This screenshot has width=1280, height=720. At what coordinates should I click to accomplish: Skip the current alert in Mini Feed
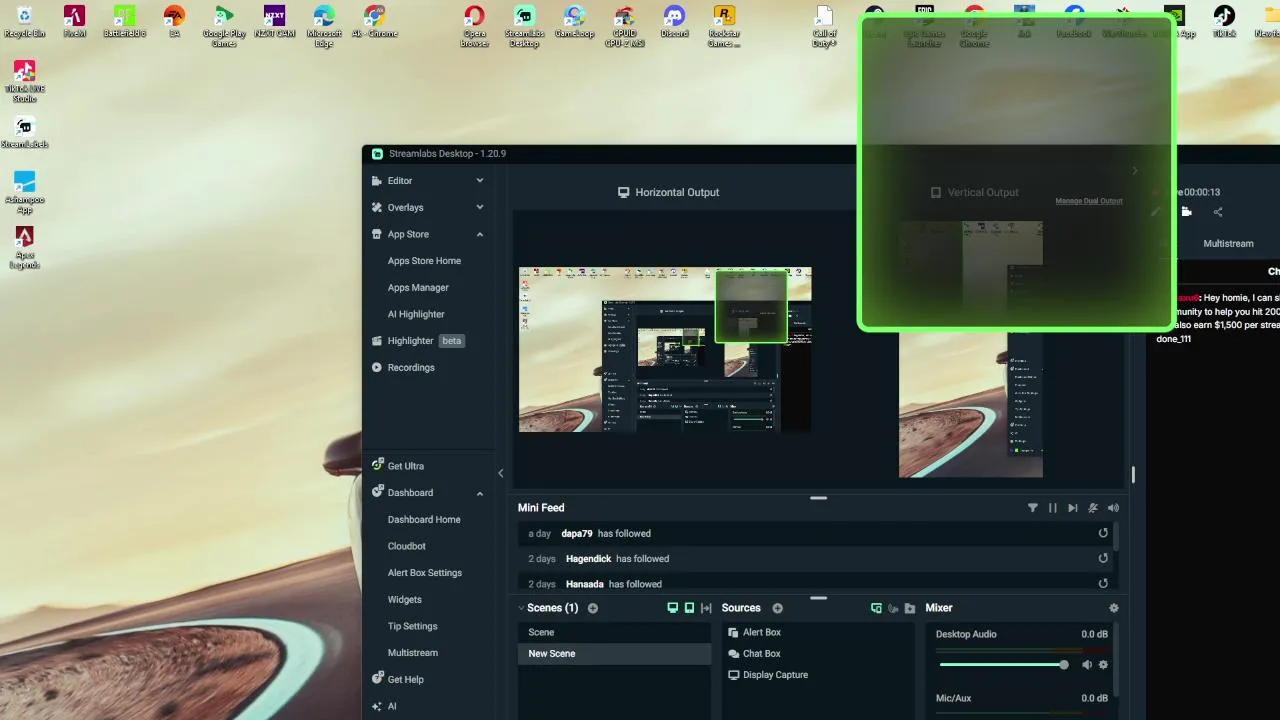pos(1073,508)
